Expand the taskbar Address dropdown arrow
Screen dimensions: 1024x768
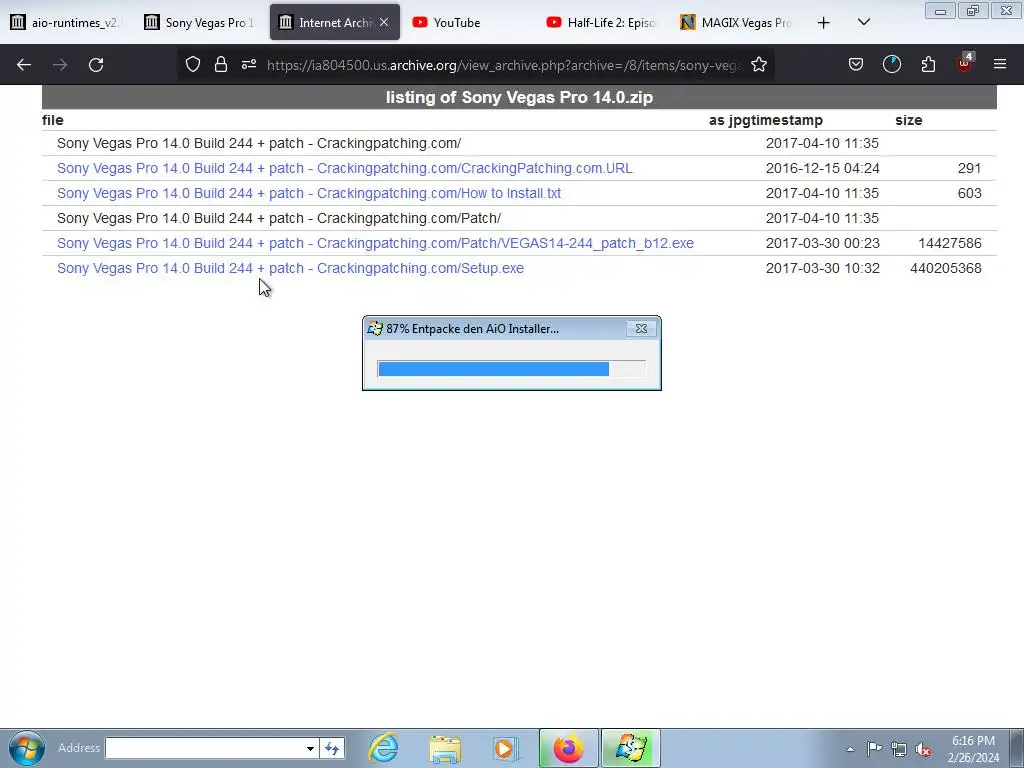(x=310, y=748)
